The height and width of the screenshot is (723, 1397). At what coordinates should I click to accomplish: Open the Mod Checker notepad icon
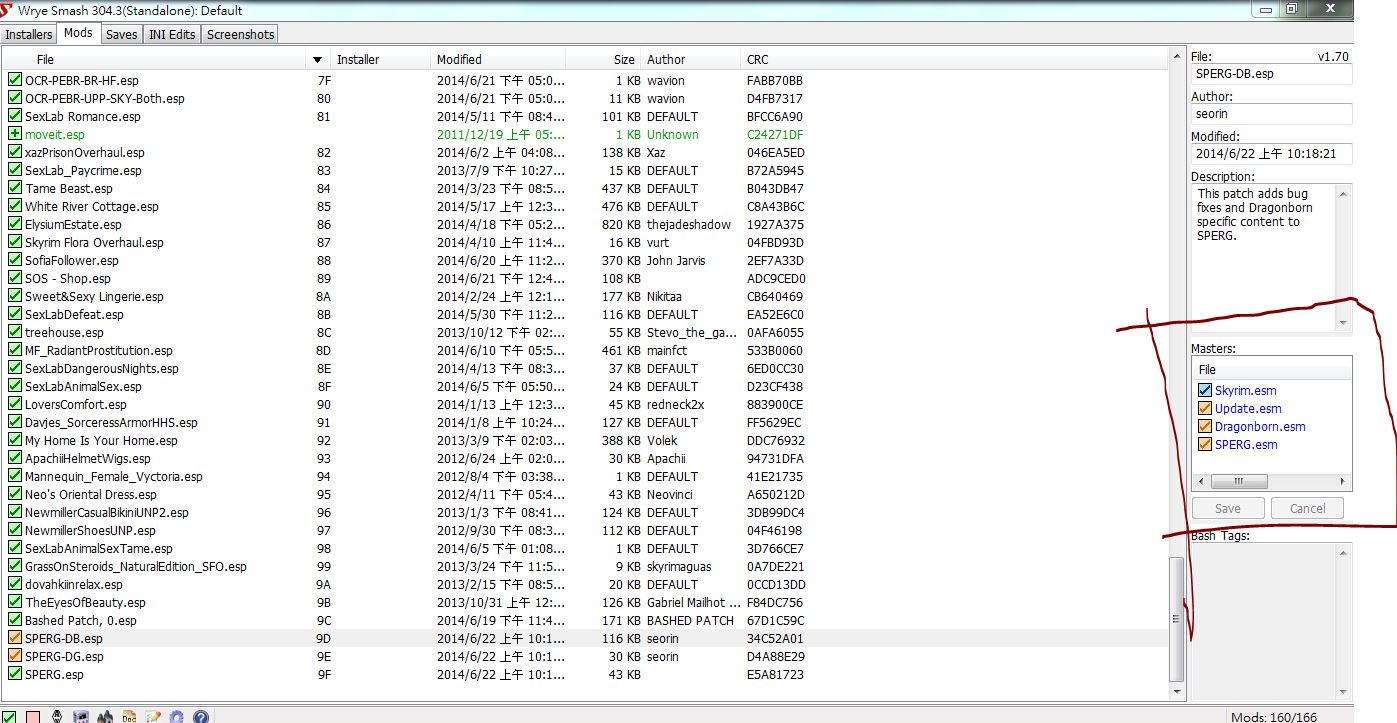[153, 716]
